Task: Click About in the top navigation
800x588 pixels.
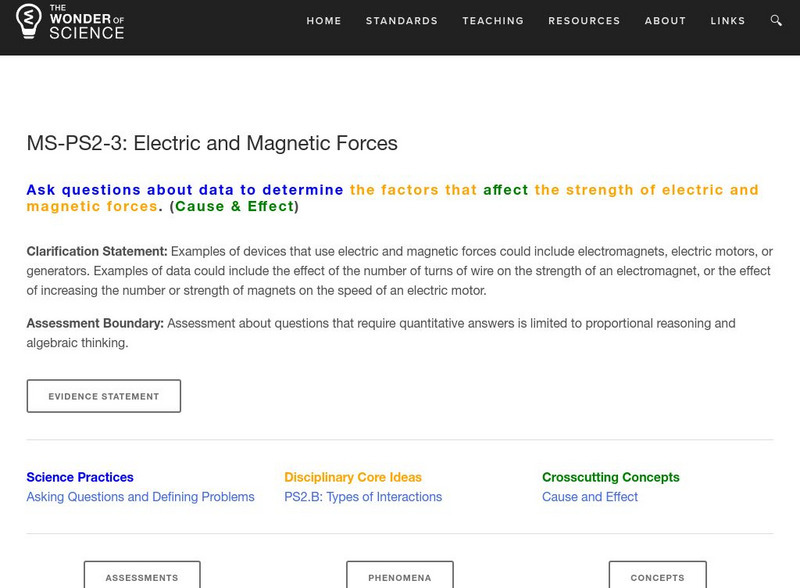Action: click(665, 21)
